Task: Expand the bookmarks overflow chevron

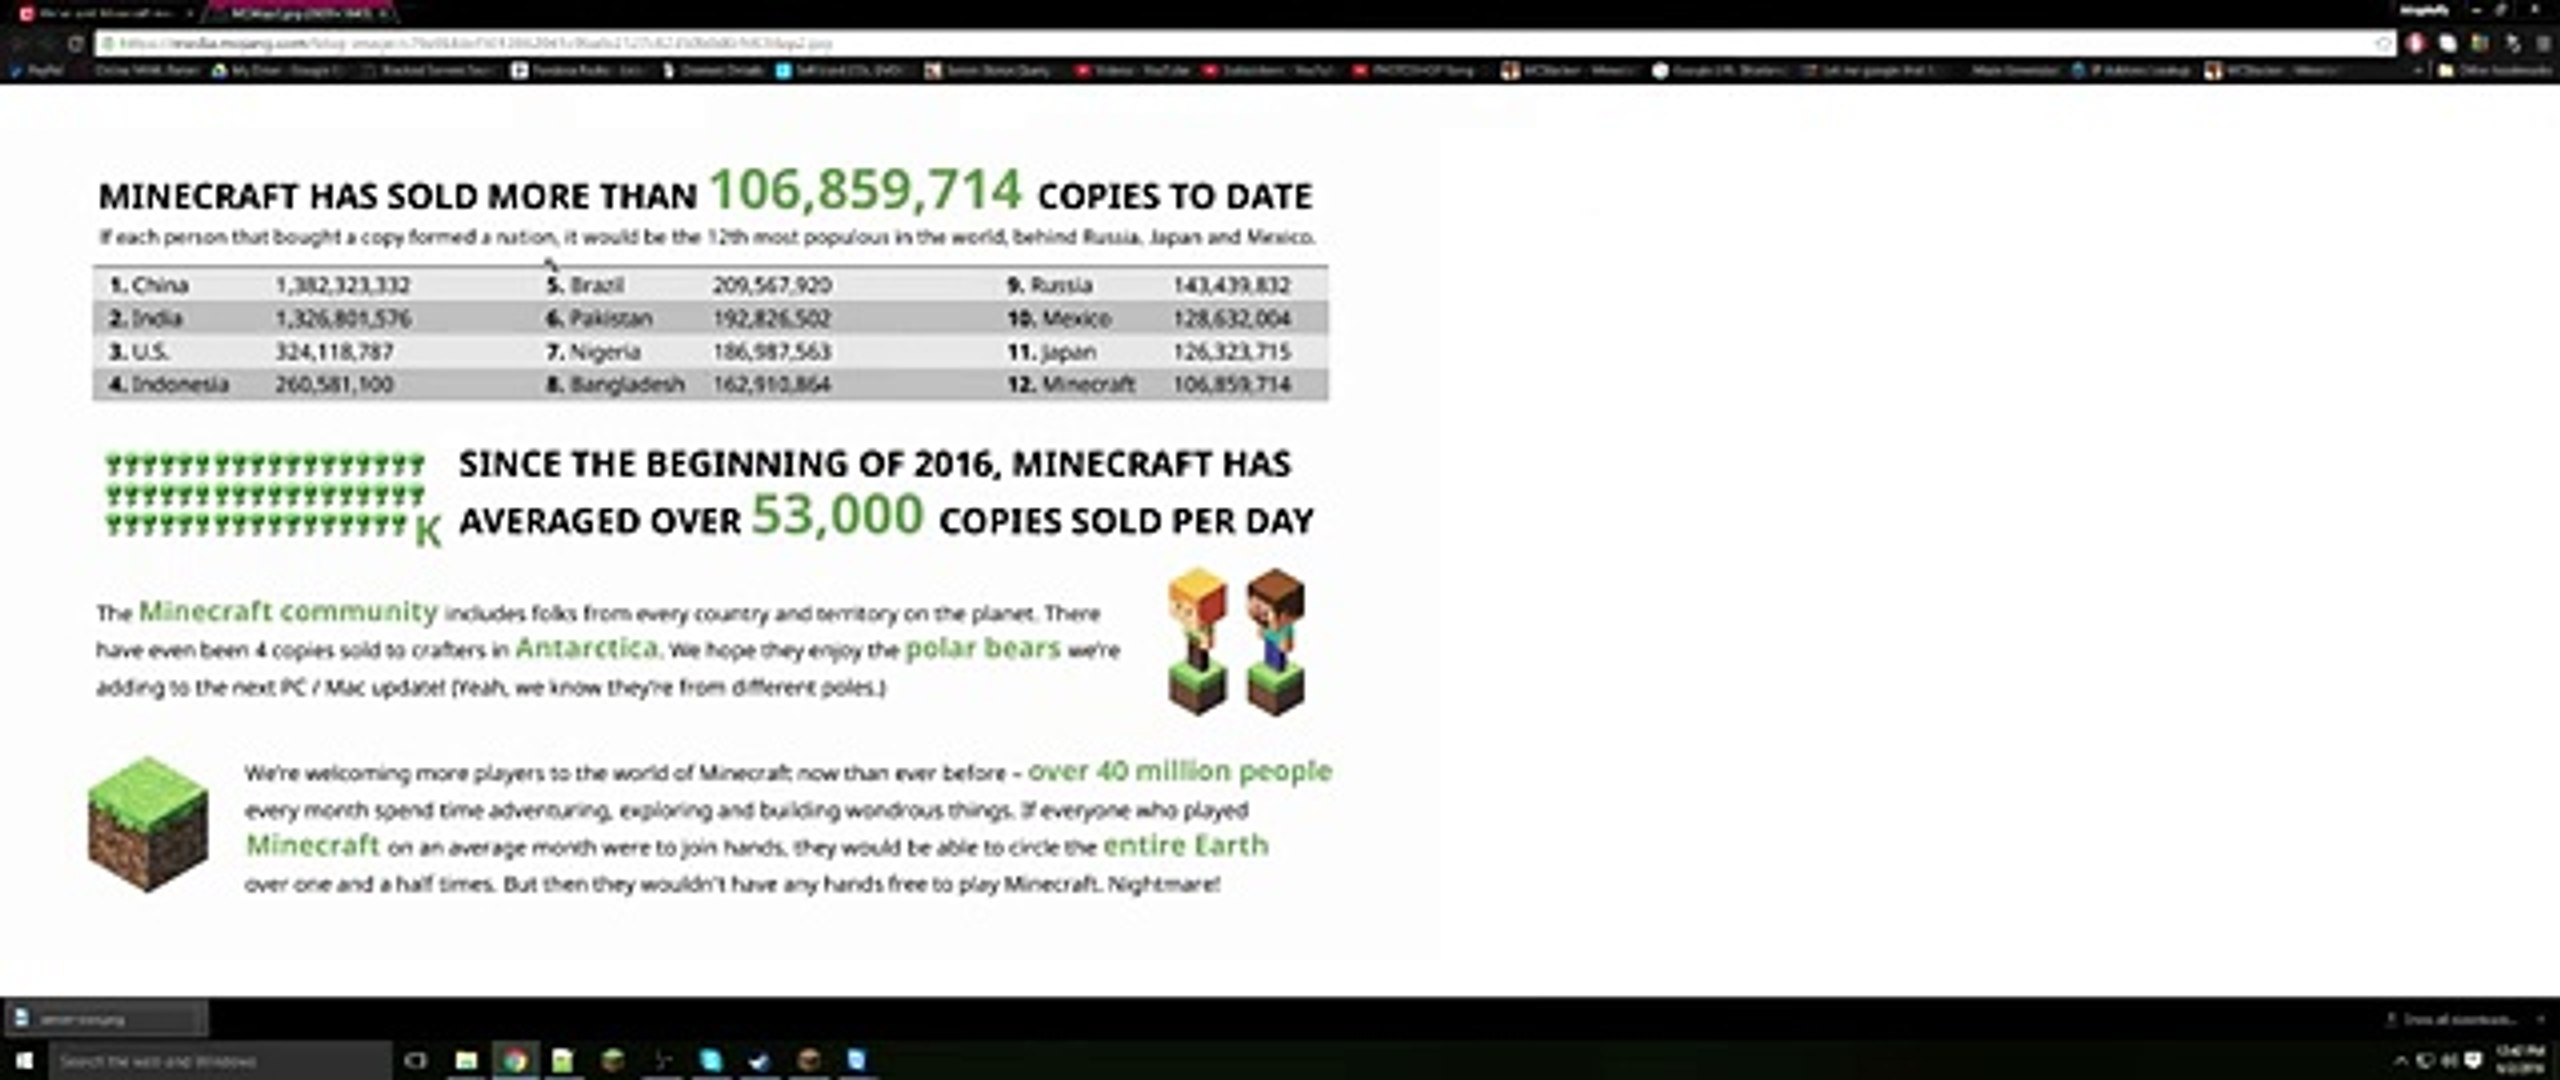Action: 2418,70
